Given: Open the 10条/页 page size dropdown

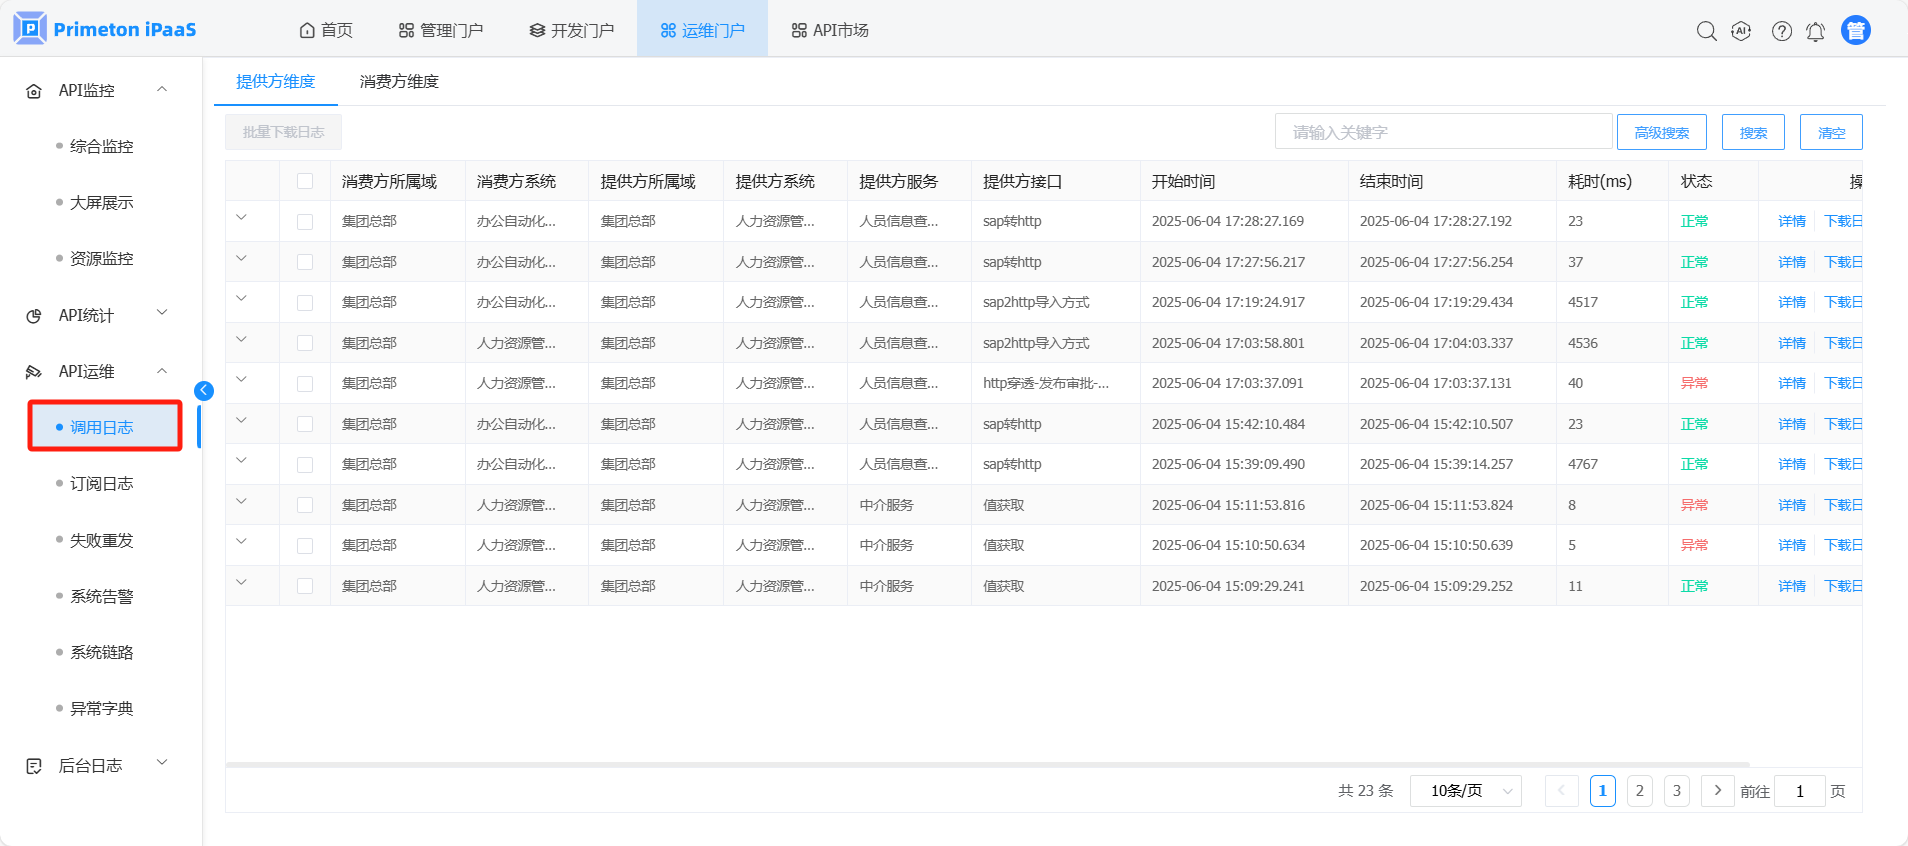Looking at the screenshot, I should click(x=1465, y=791).
